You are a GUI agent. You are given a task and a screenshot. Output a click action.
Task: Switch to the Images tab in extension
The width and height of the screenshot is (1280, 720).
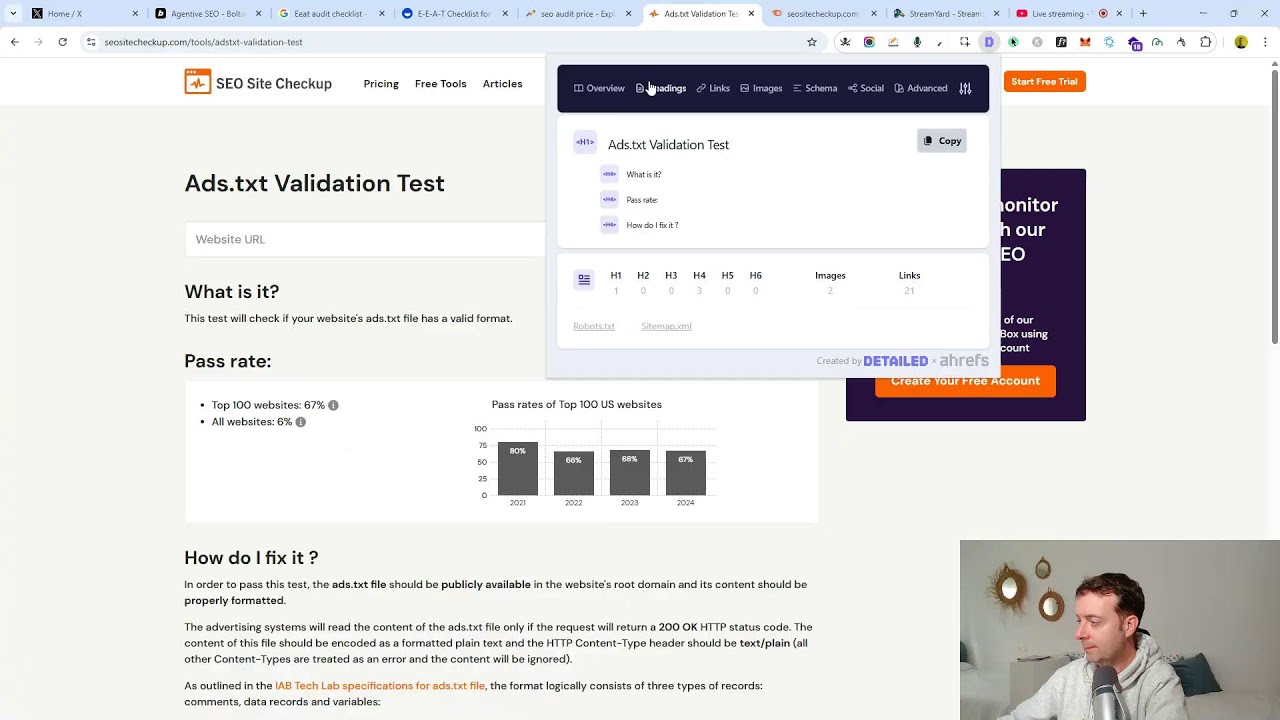[761, 88]
